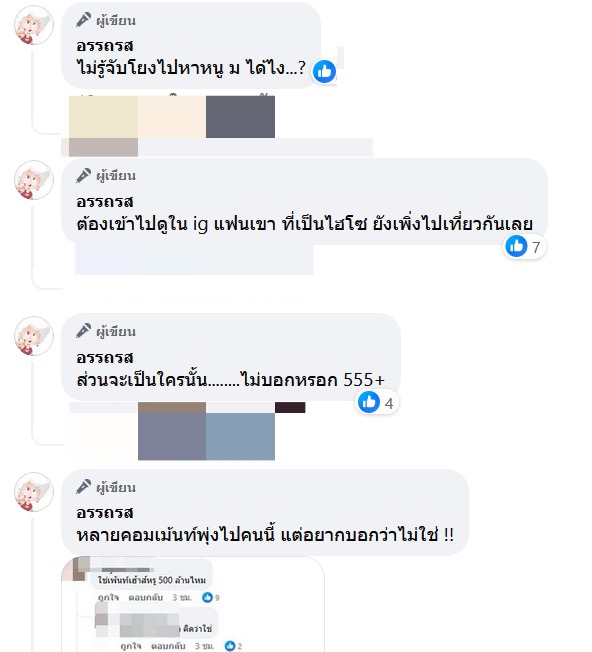This screenshot has height=652, width=592.
Task: Open the profile avatar beside the 555+ comment
Action: (x=34, y=336)
